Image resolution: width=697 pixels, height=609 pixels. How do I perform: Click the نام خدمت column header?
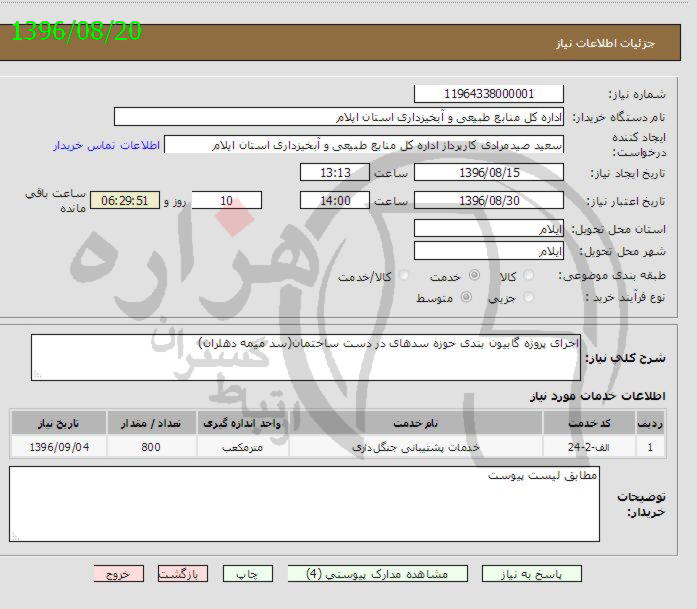(x=416, y=423)
